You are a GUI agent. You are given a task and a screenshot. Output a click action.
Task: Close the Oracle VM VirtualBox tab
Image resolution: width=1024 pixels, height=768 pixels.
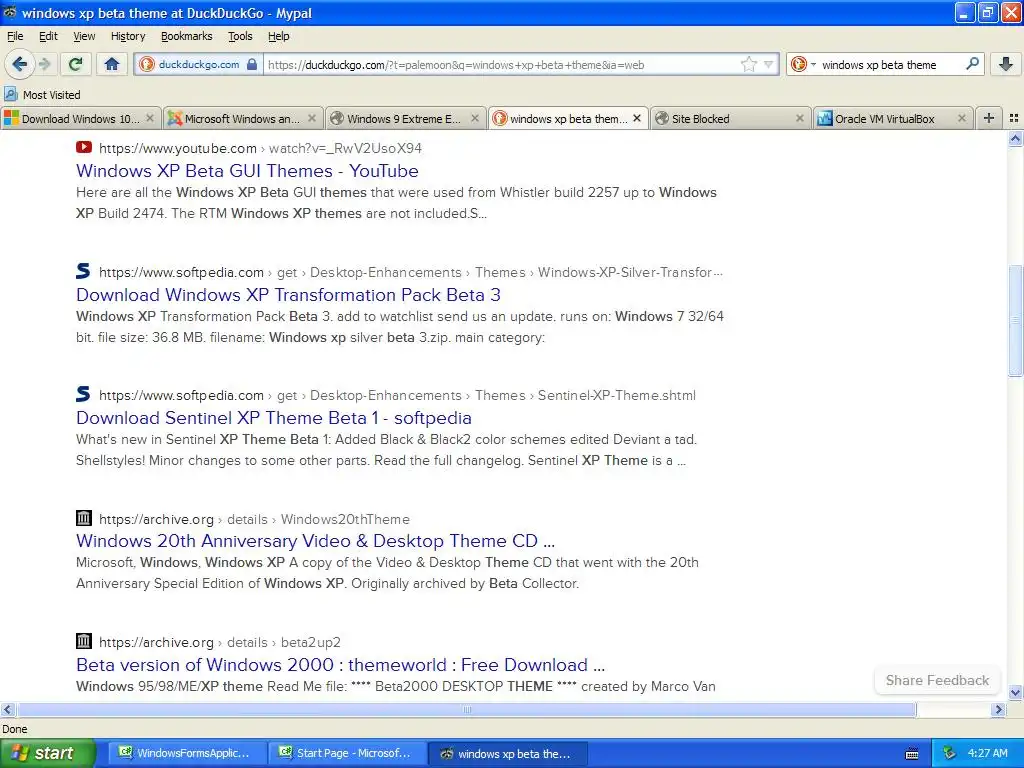[x=961, y=118]
